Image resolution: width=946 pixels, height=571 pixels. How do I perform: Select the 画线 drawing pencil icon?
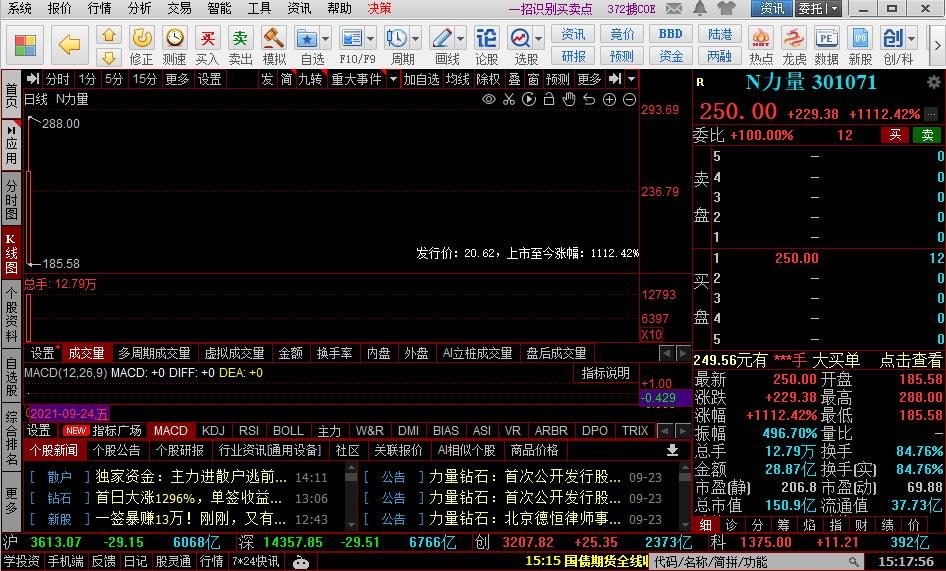click(x=442, y=39)
